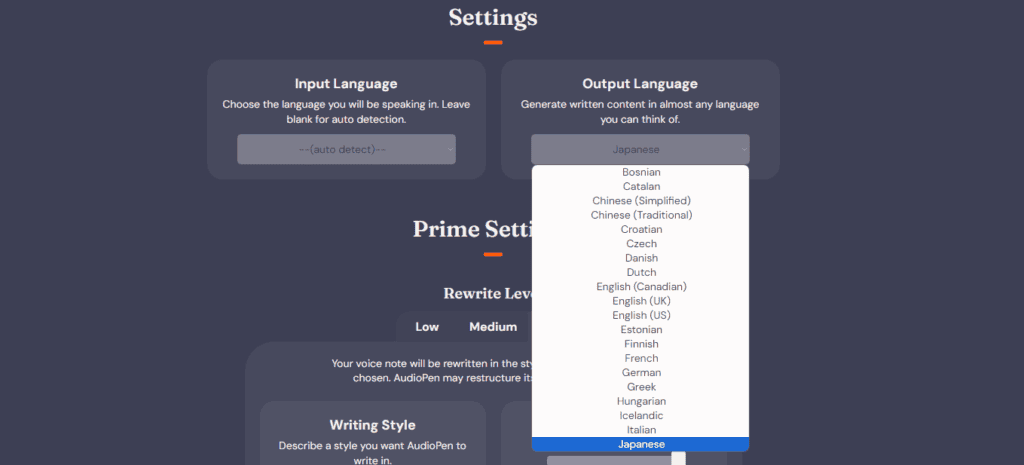Select Finnish from the language list
This screenshot has width=1024, height=465.
(x=641, y=344)
